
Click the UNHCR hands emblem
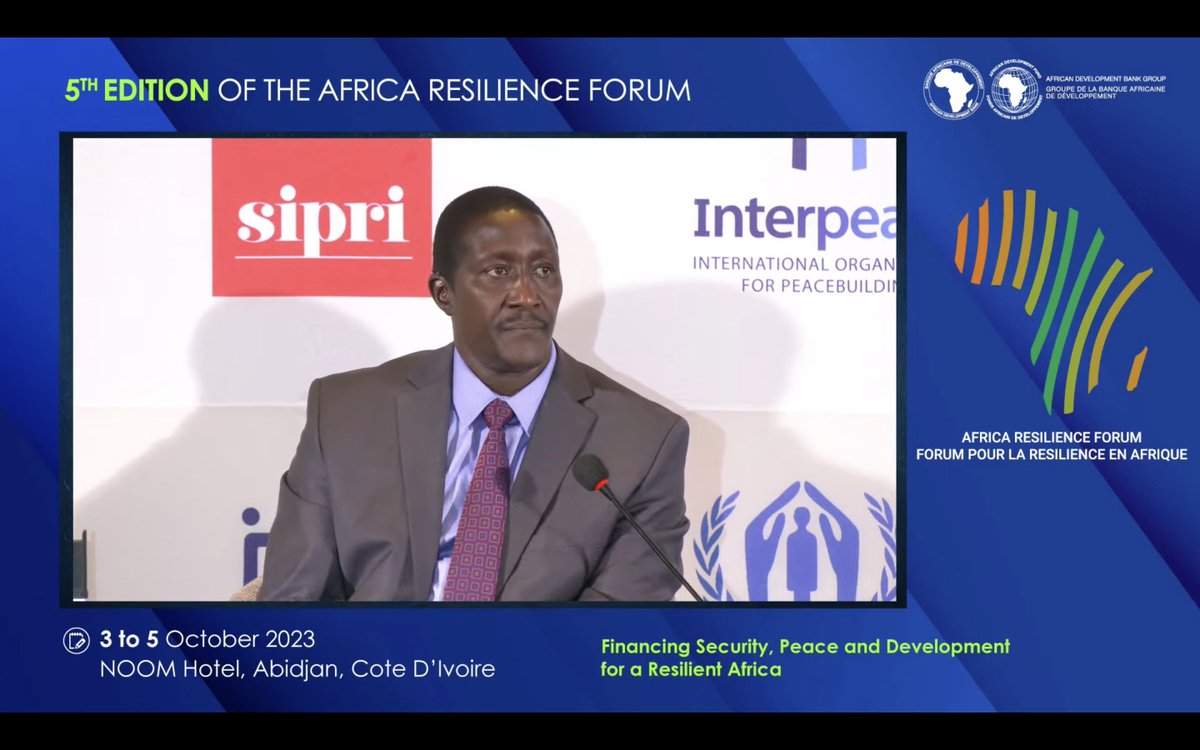tap(794, 541)
